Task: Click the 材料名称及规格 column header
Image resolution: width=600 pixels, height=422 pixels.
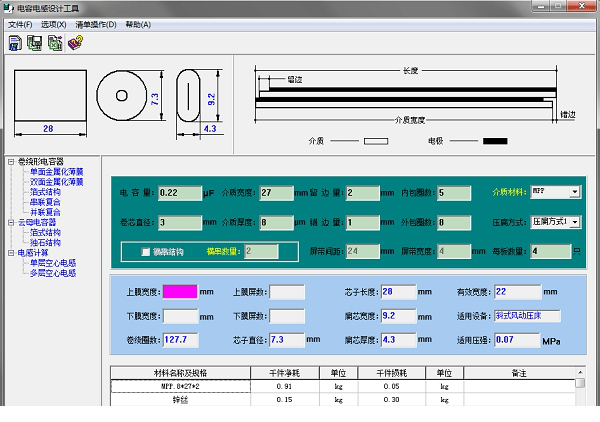Action: [180, 373]
